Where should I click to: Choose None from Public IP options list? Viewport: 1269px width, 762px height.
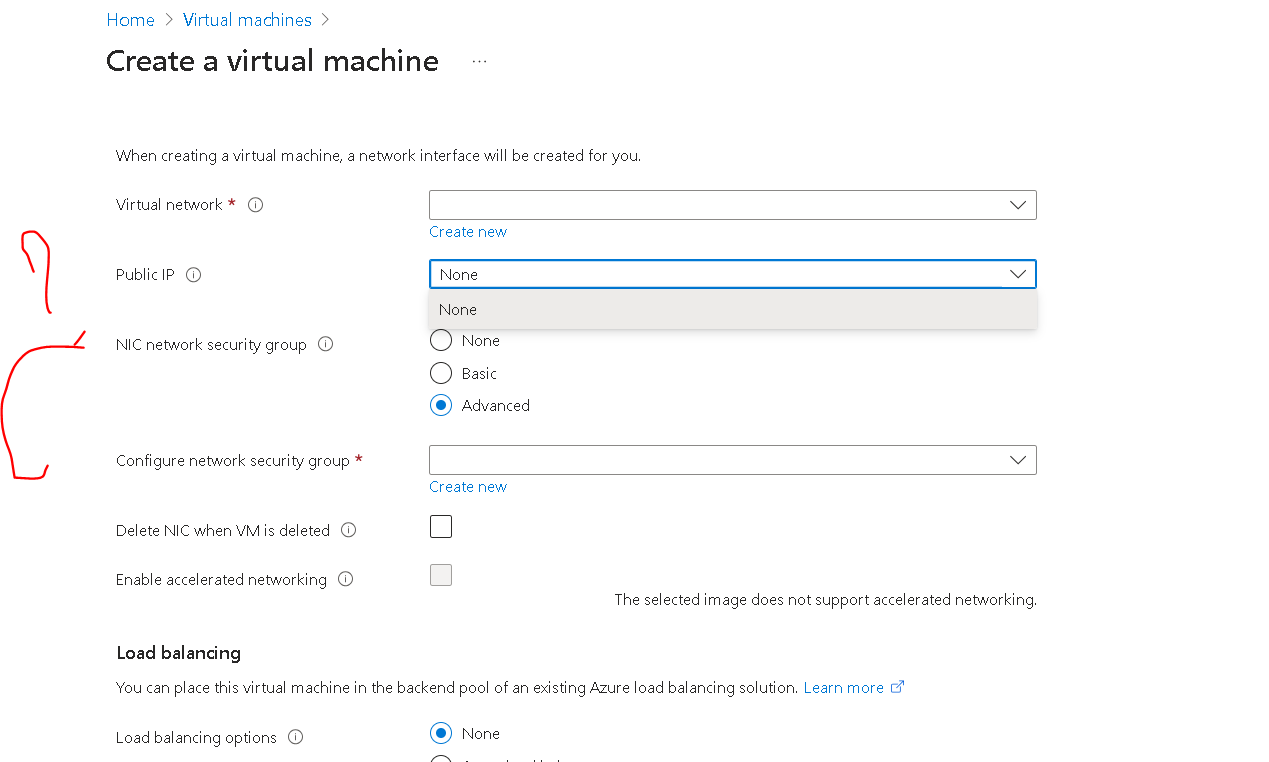point(732,310)
